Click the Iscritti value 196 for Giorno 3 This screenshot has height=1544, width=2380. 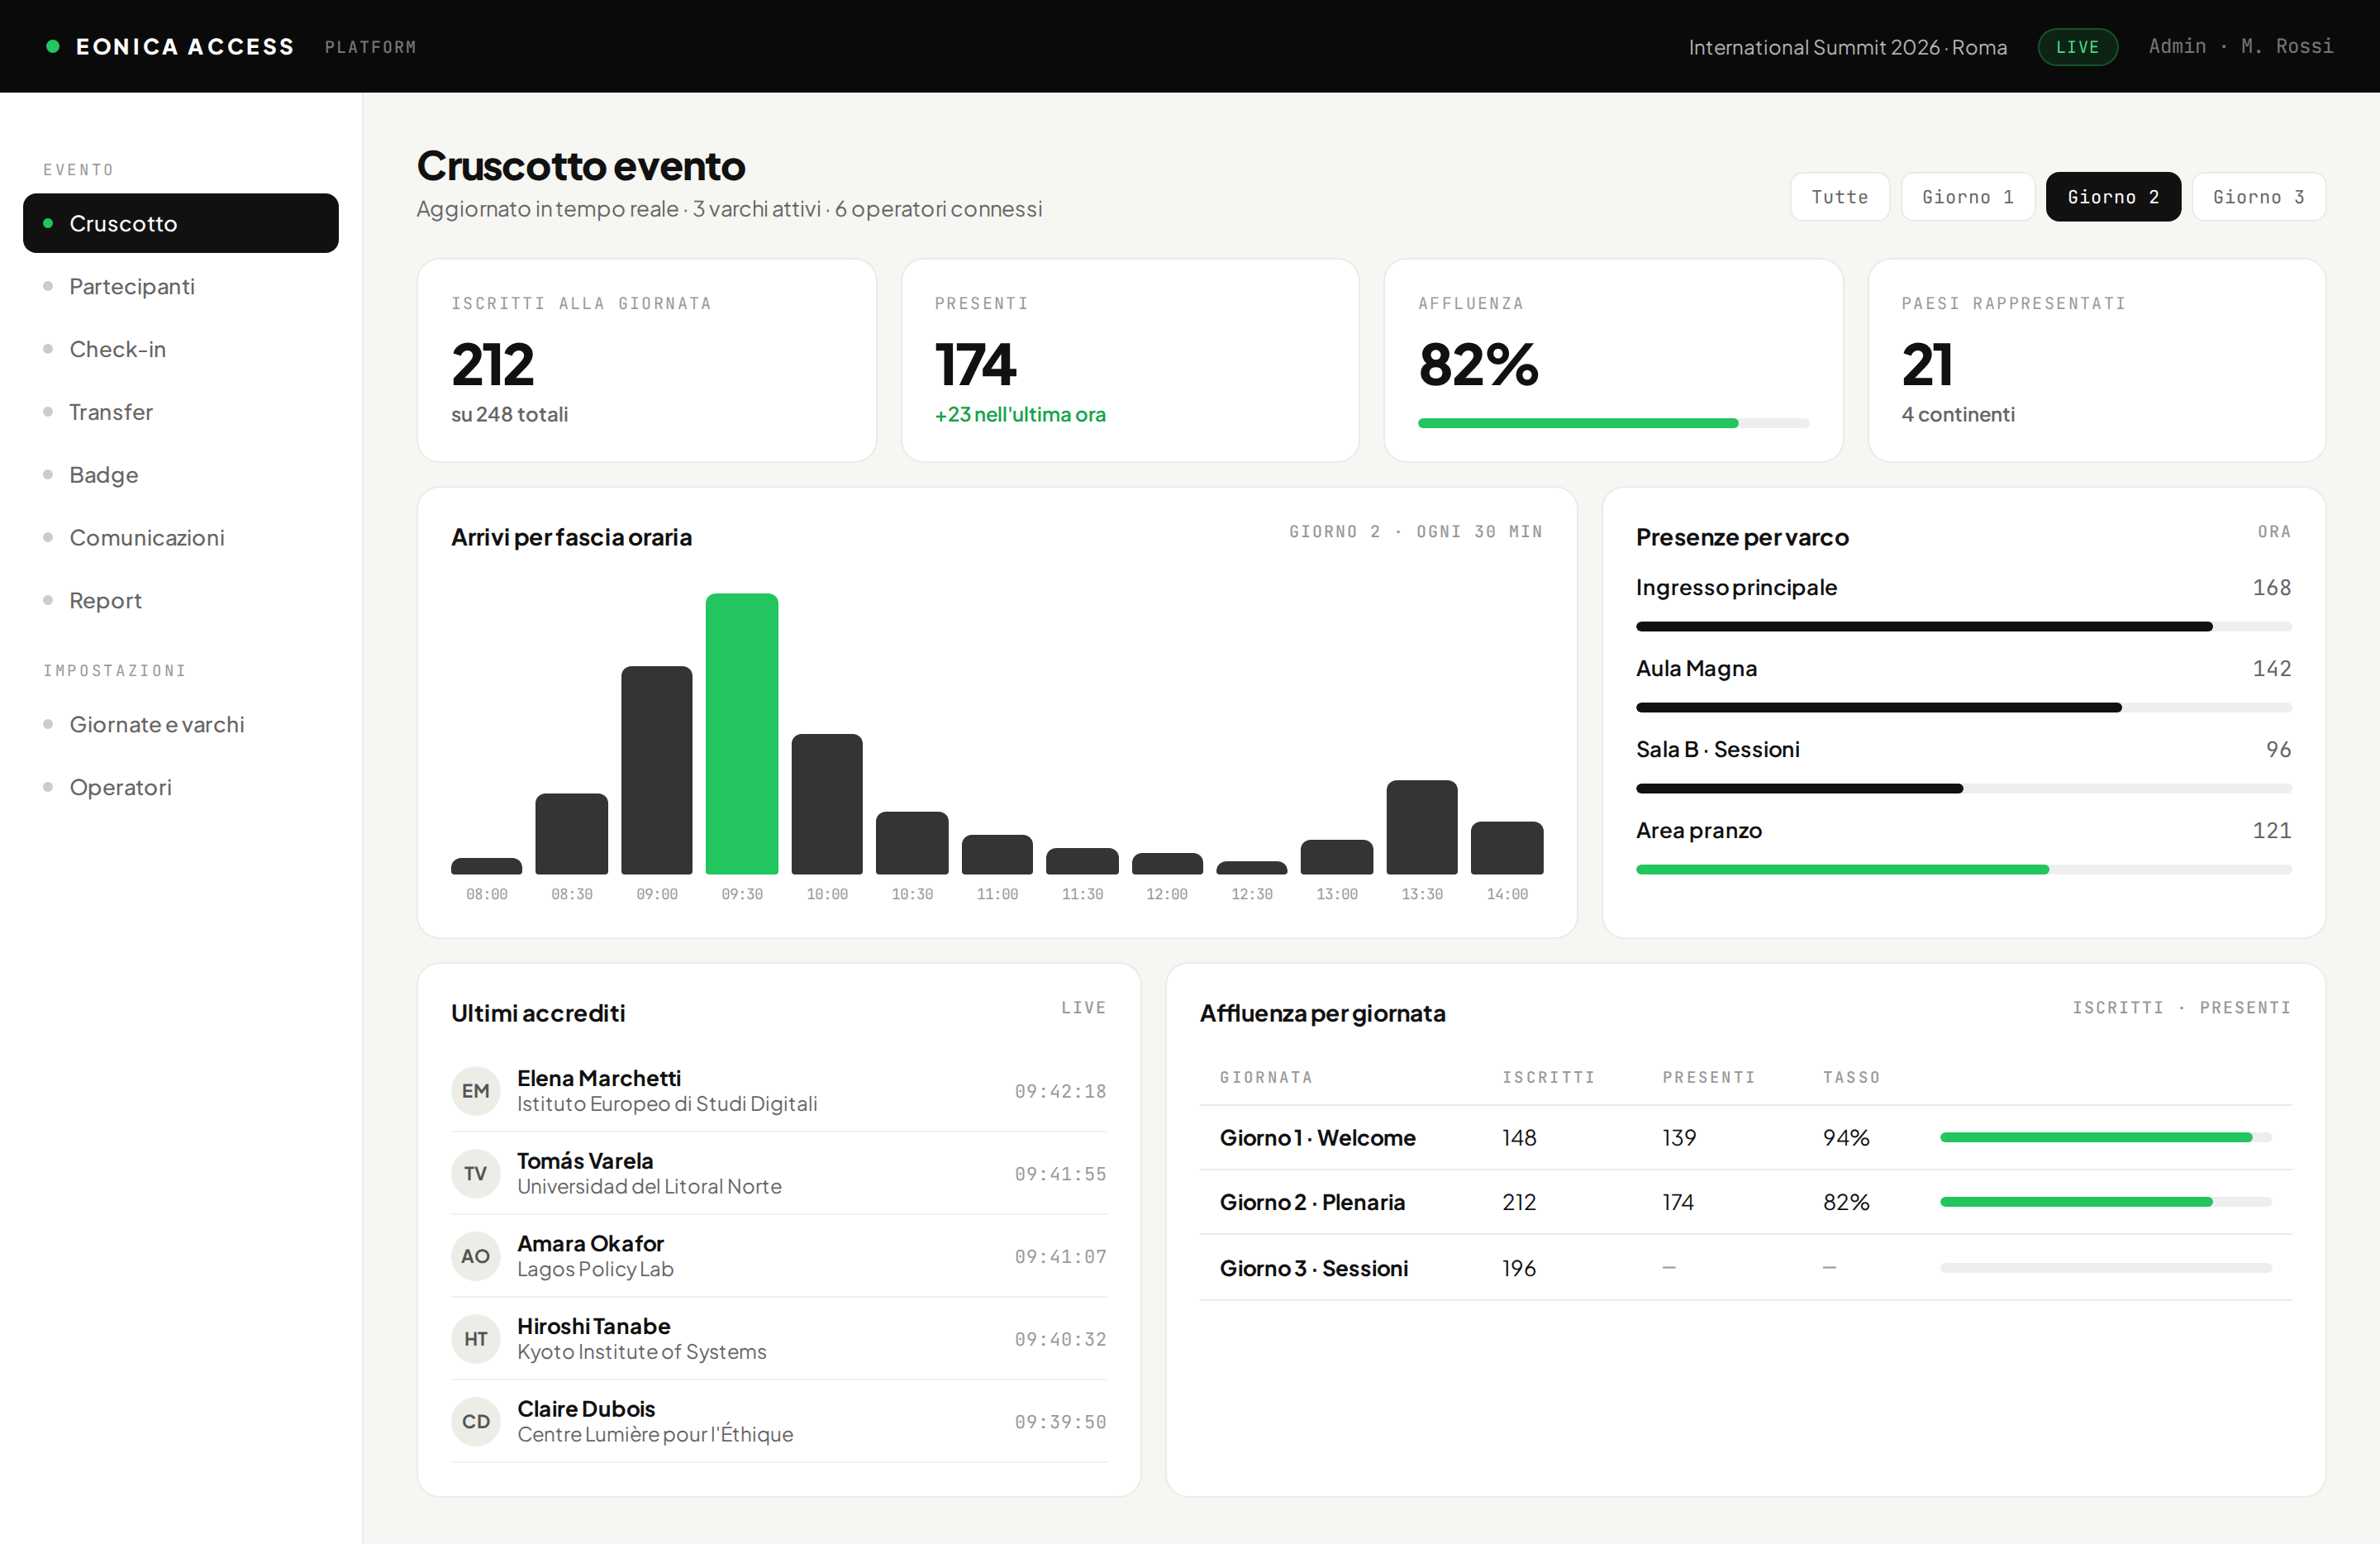coord(1519,1268)
